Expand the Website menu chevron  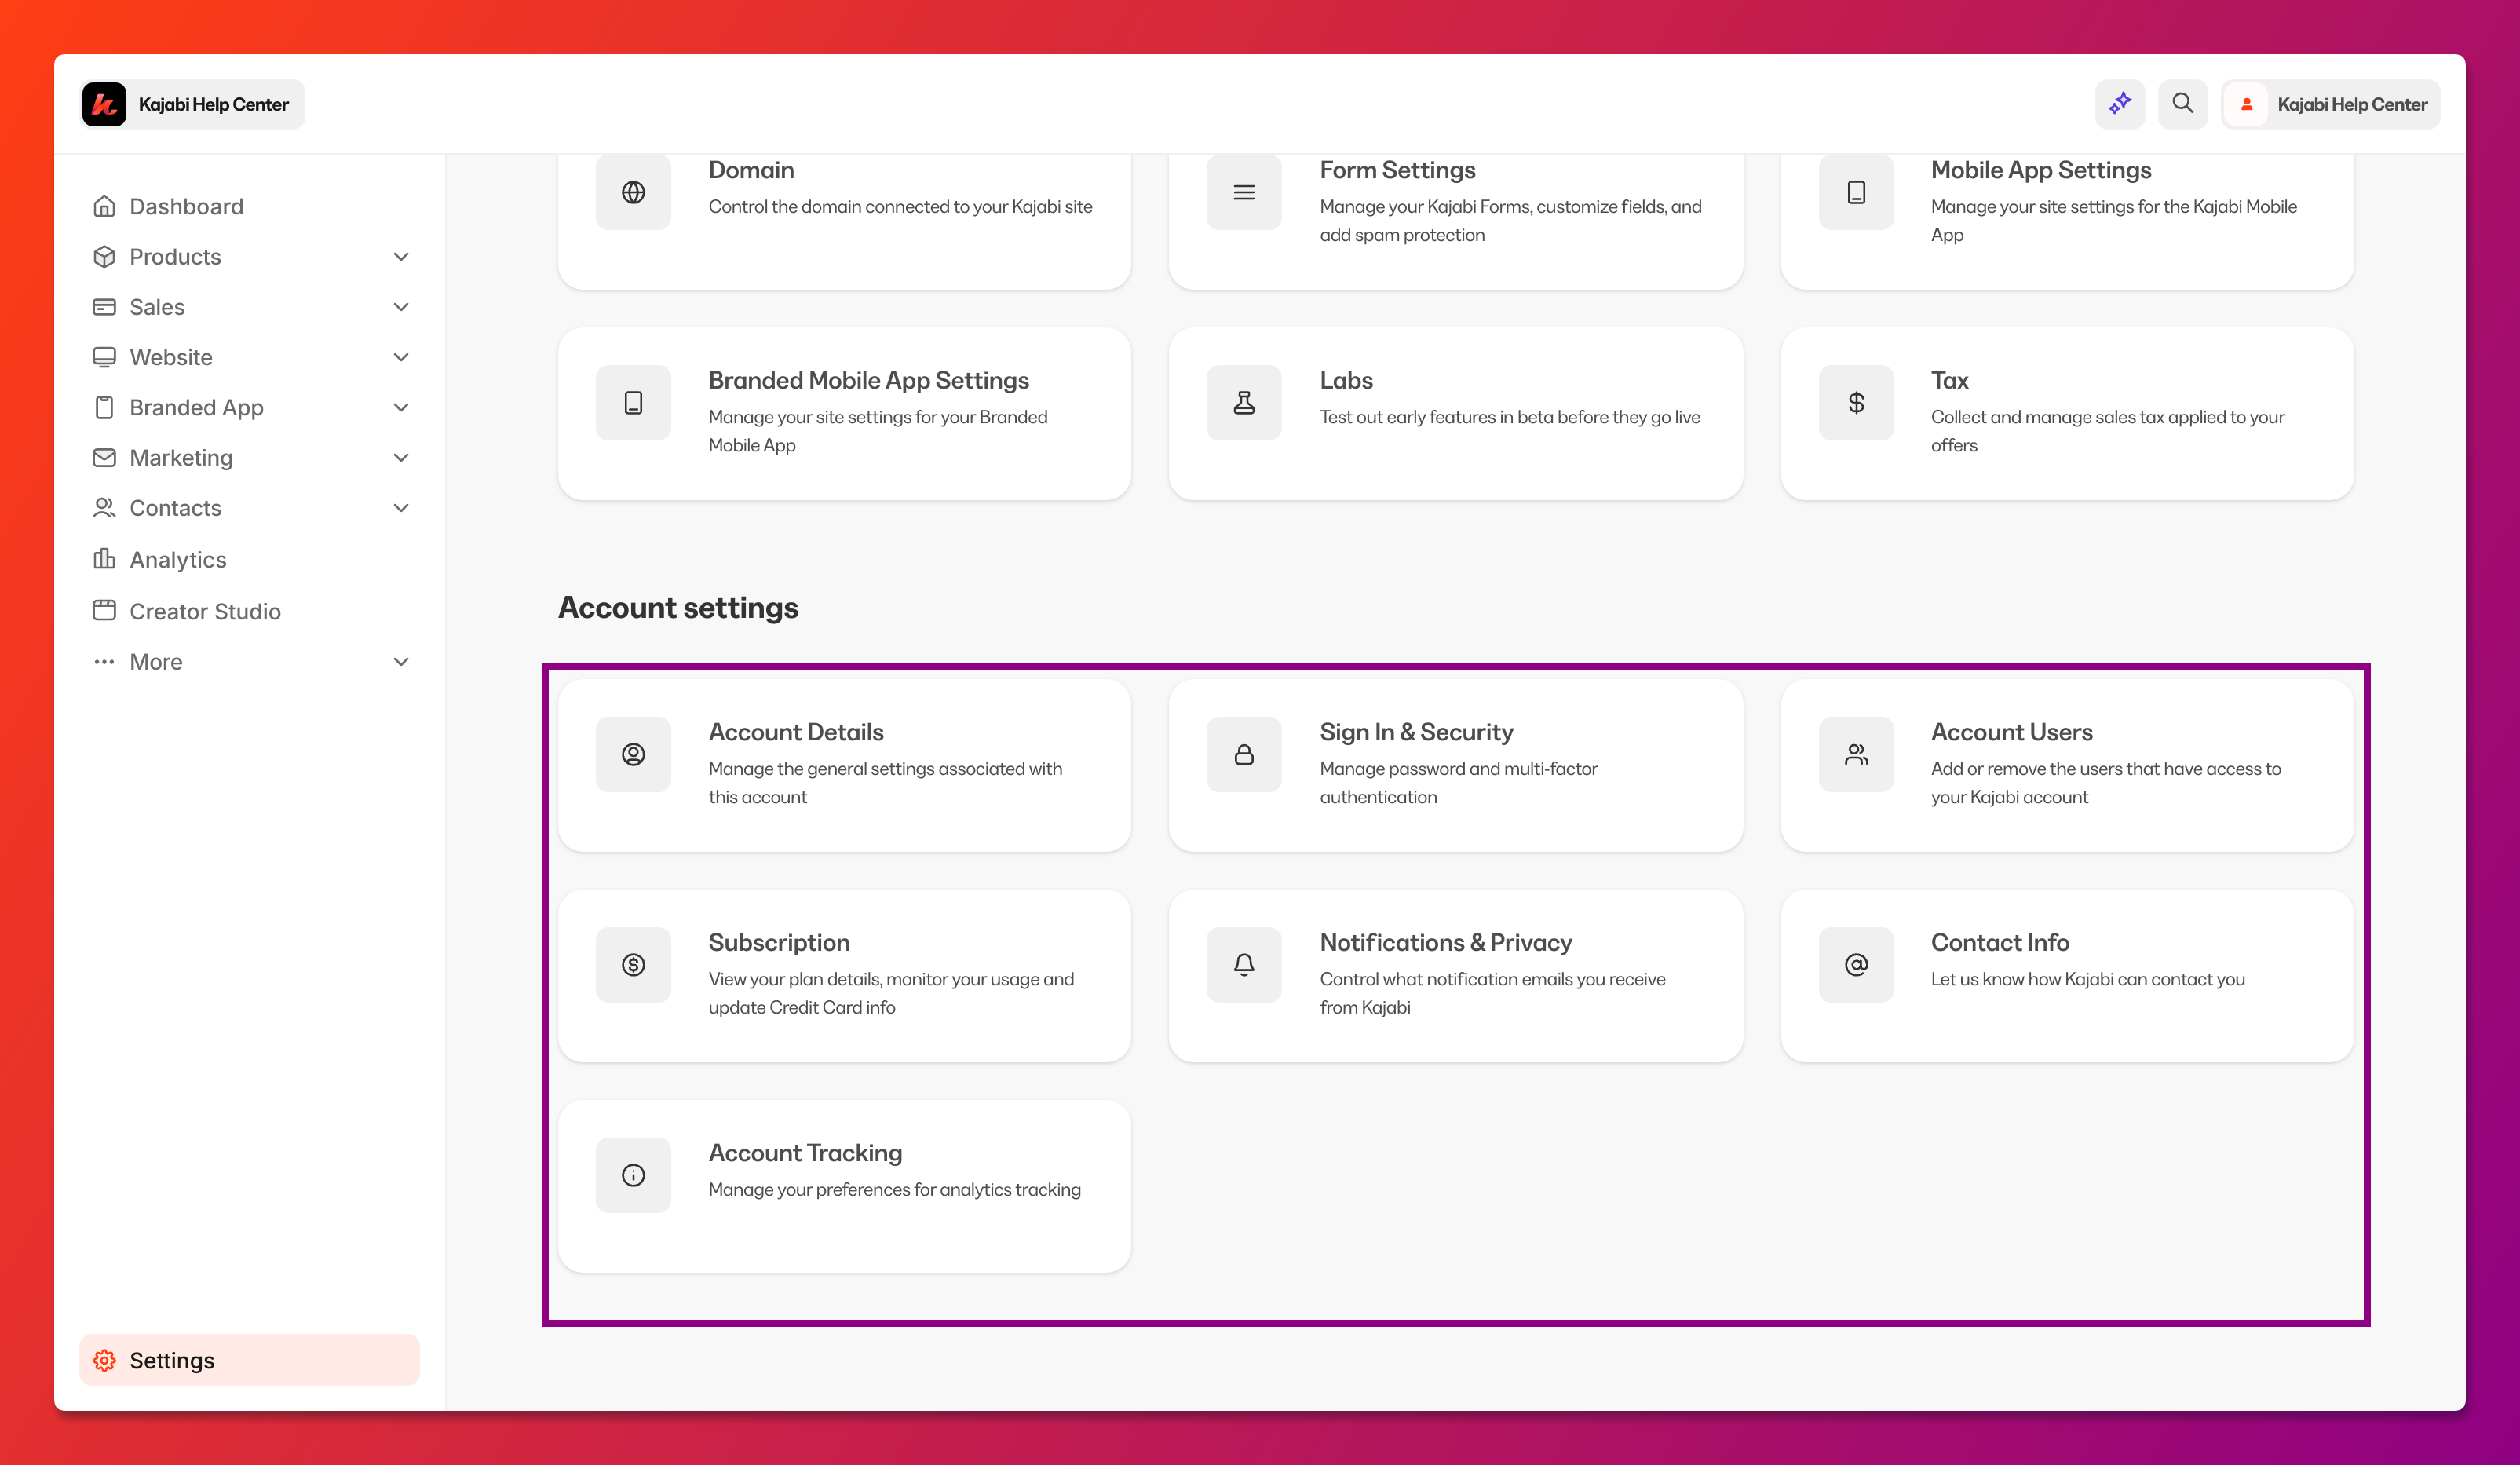(x=401, y=357)
